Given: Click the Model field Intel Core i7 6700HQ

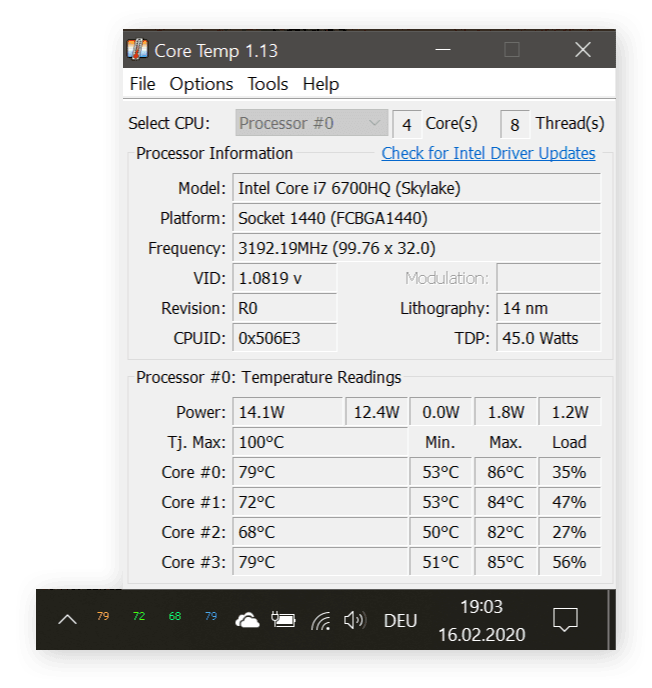Looking at the screenshot, I should pos(416,188).
